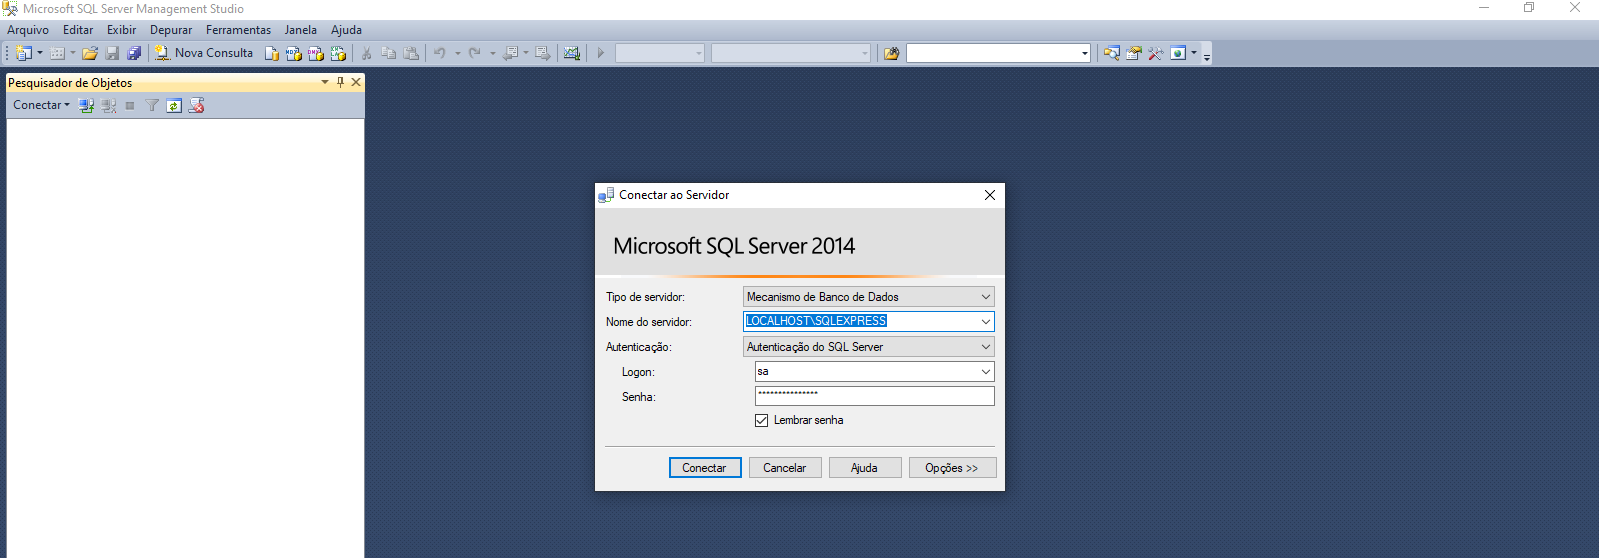Click the Connect Object Explorer icon

click(x=87, y=105)
